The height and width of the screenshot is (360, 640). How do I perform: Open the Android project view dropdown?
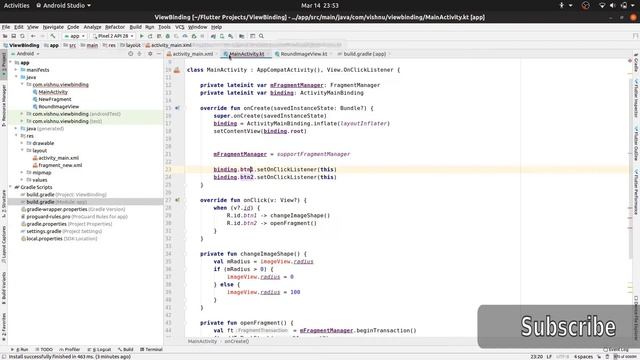(25, 53)
